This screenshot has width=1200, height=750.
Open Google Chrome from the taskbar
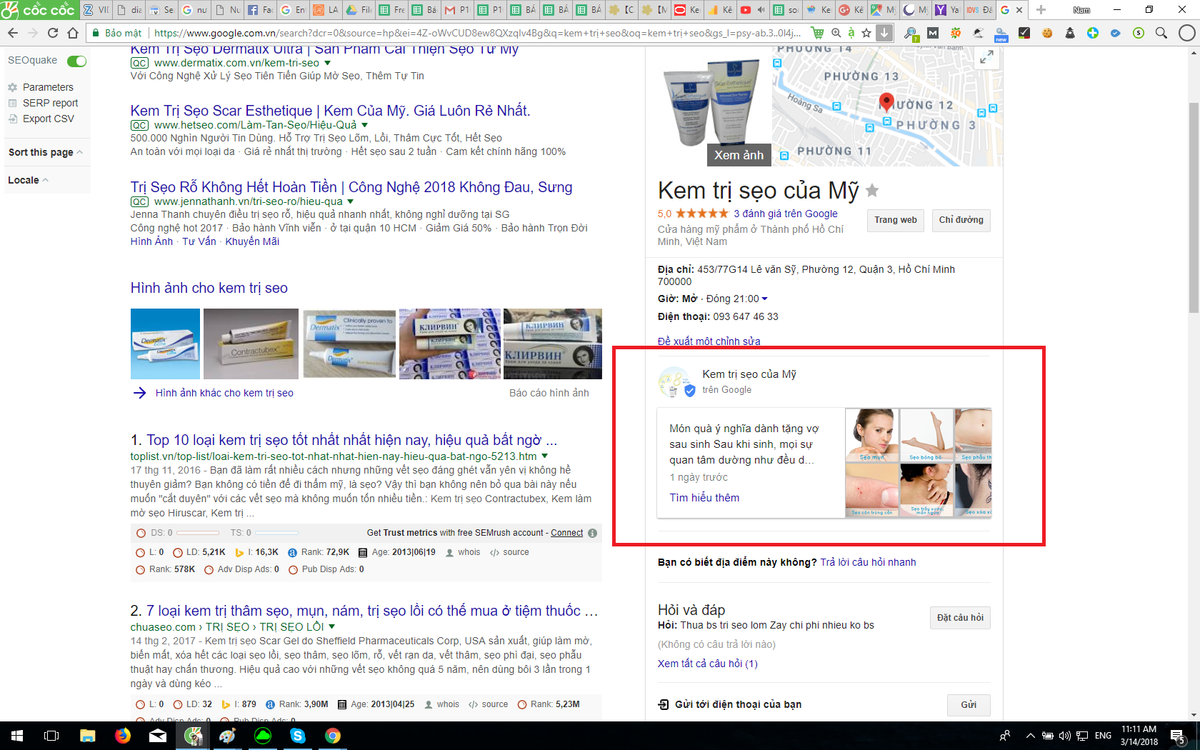tap(333, 736)
